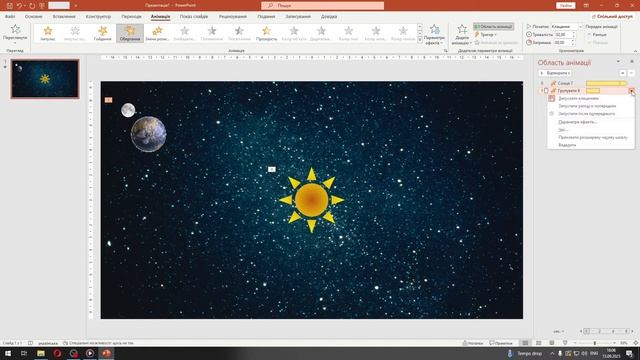Open Windows notification center
The height and width of the screenshot is (360, 640).
pyautogui.click(x=629, y=353)
